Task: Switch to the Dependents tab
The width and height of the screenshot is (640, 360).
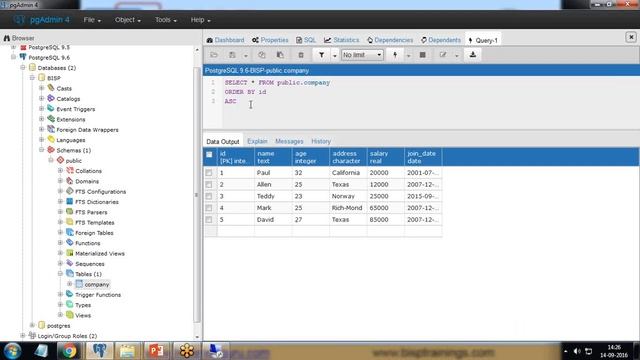Action: (441, 40)
